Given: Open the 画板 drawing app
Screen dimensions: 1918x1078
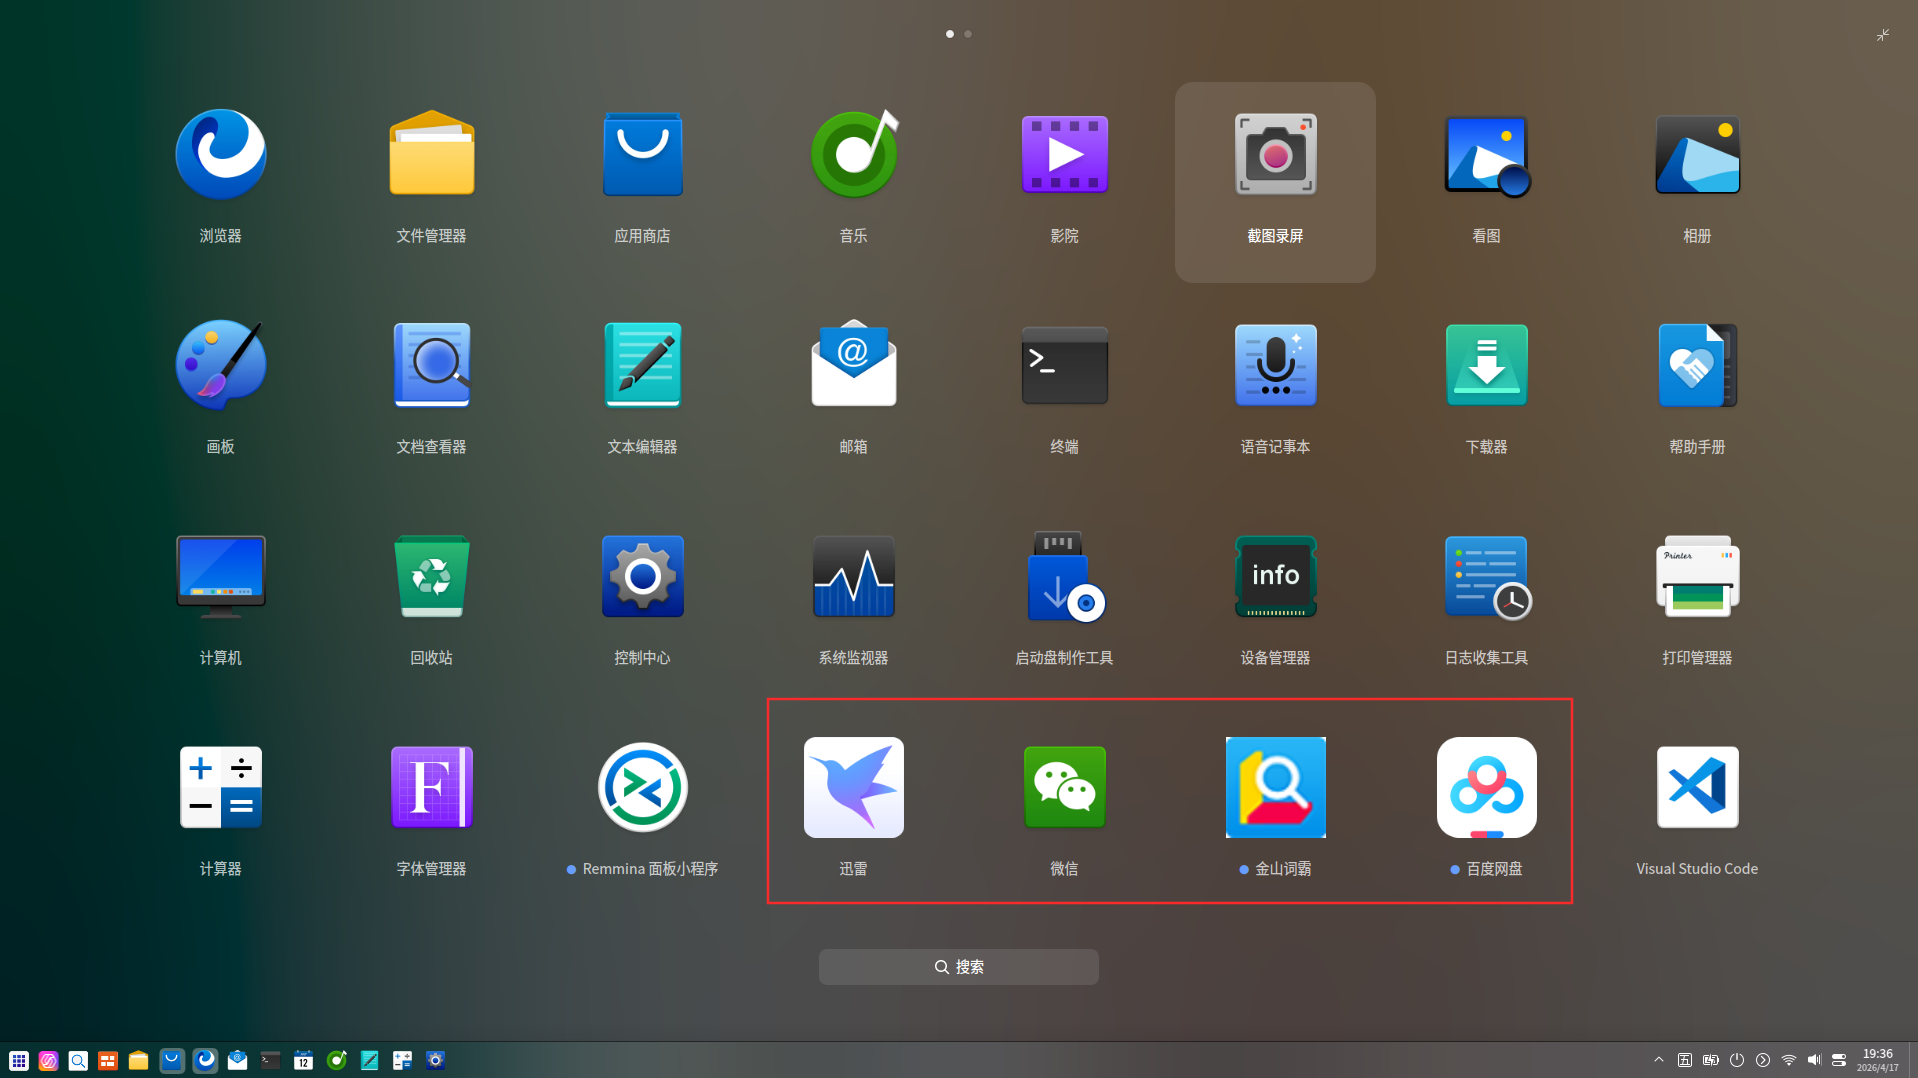Looking at the screenshot, I should [x=221, y=366].
